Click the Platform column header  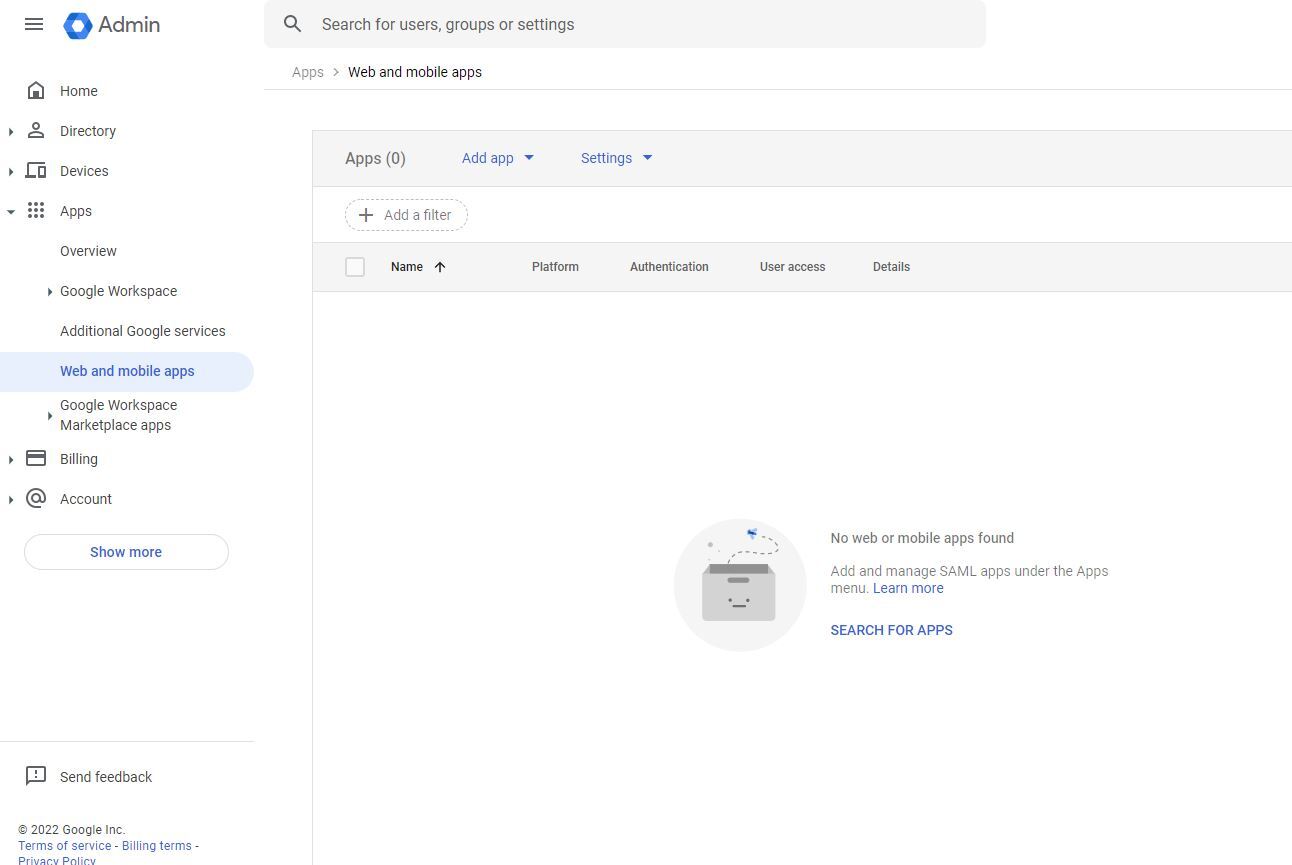tap(555, 267)
